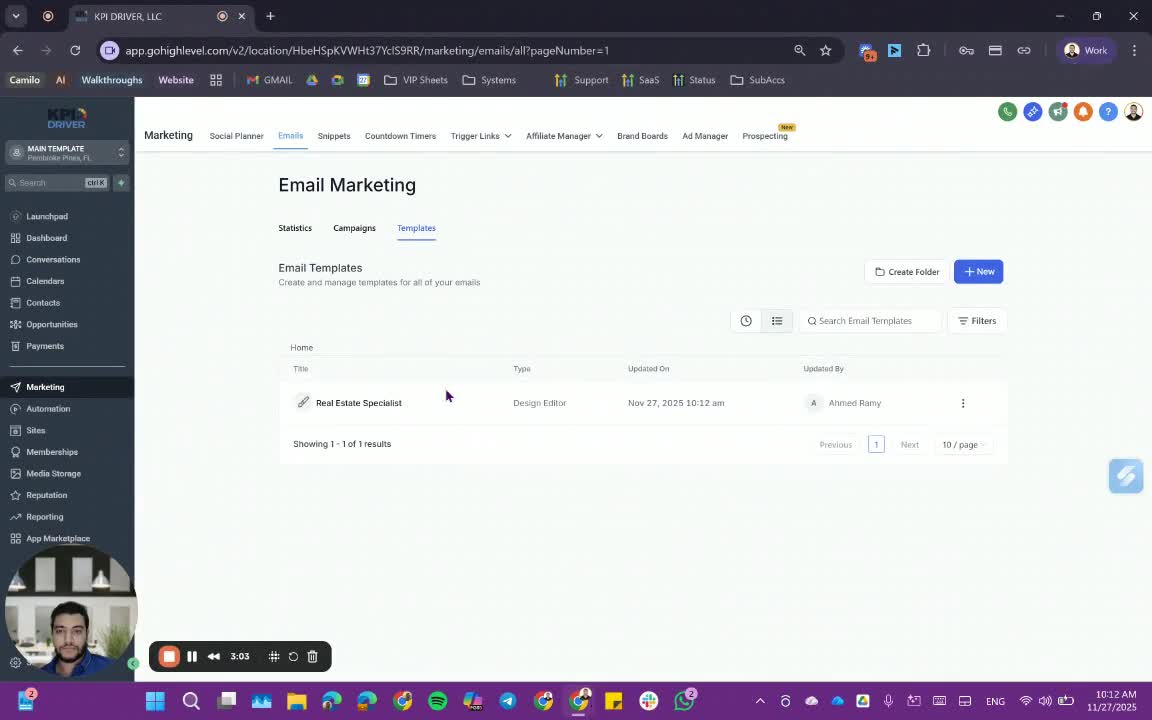1152x720 pixels.
Task: Open three-dot menu for Real Estate Specialist
Action: 962,403
